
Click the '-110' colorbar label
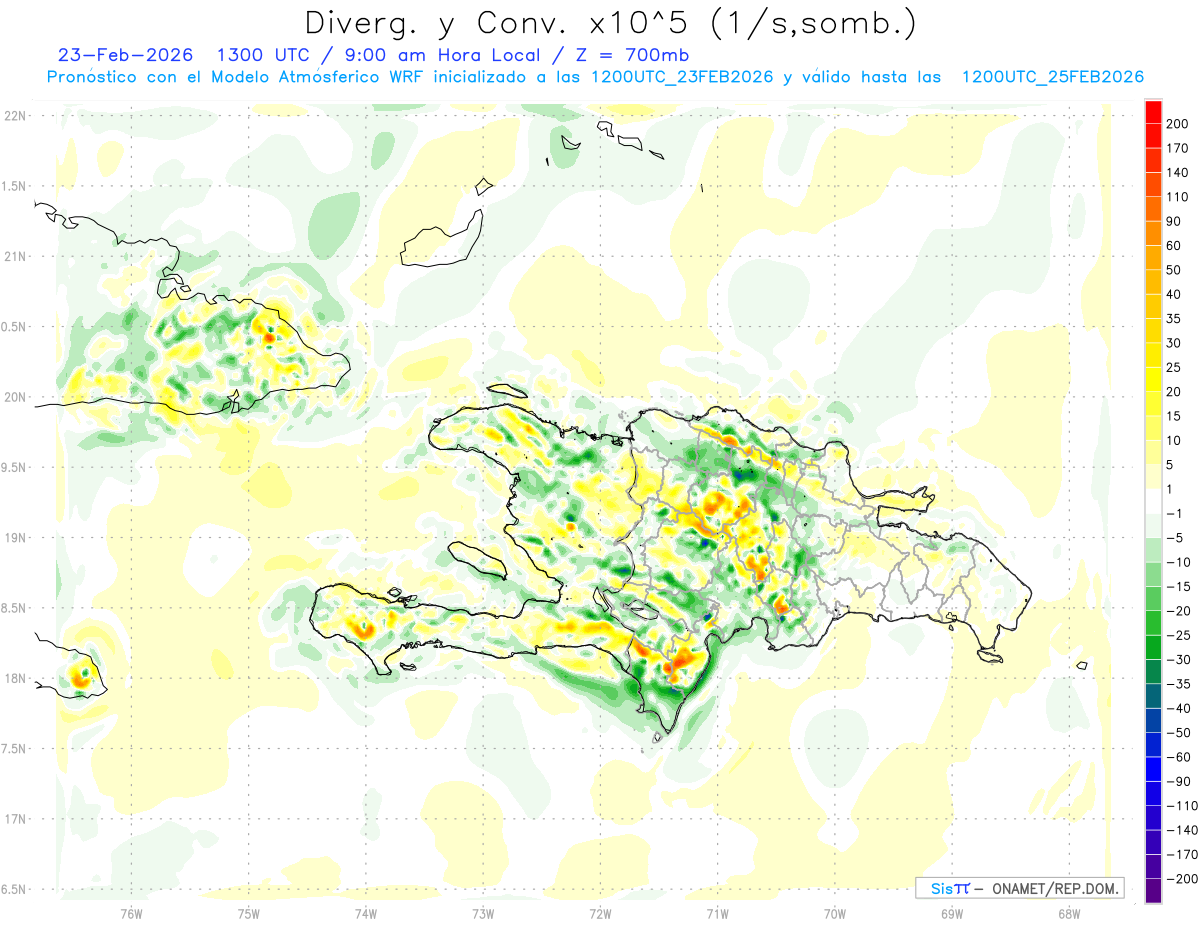1183,806
